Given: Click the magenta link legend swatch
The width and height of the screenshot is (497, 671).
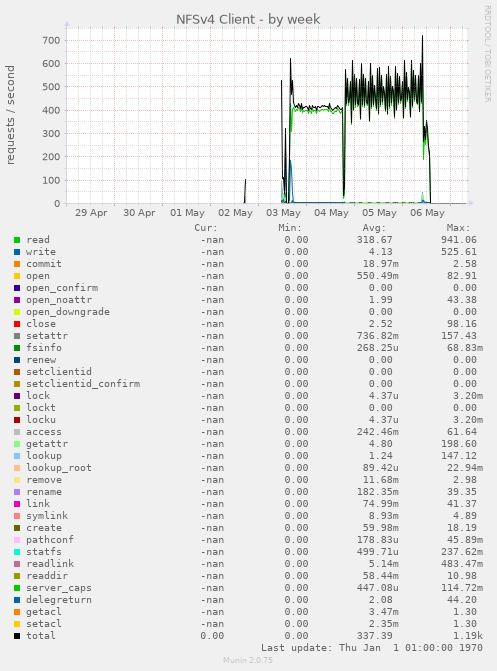Looking at the screenshot, I should tap(17, 504).
